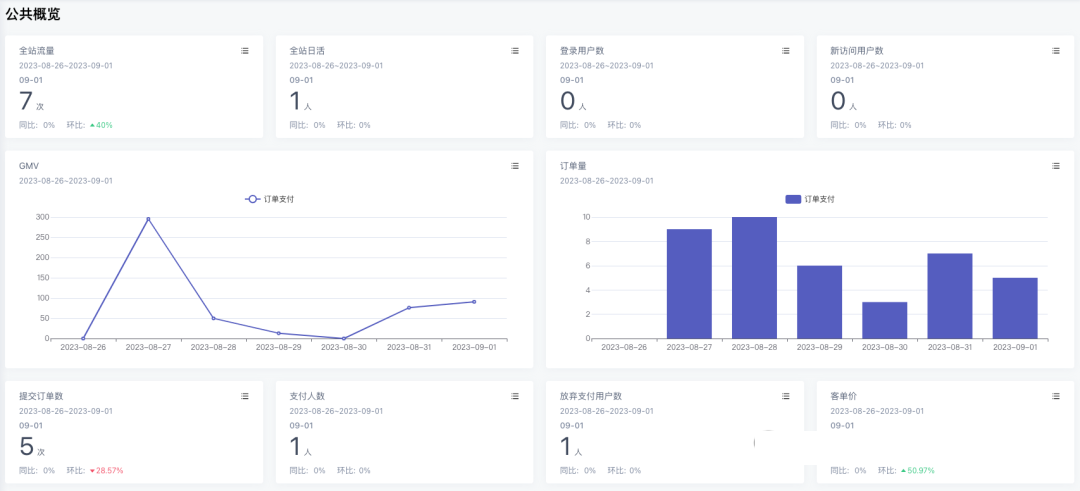This screenshot has height=491, width=1080.
Task: Click 2023-08-26 label on GMV x-axis
Action: 83,347
